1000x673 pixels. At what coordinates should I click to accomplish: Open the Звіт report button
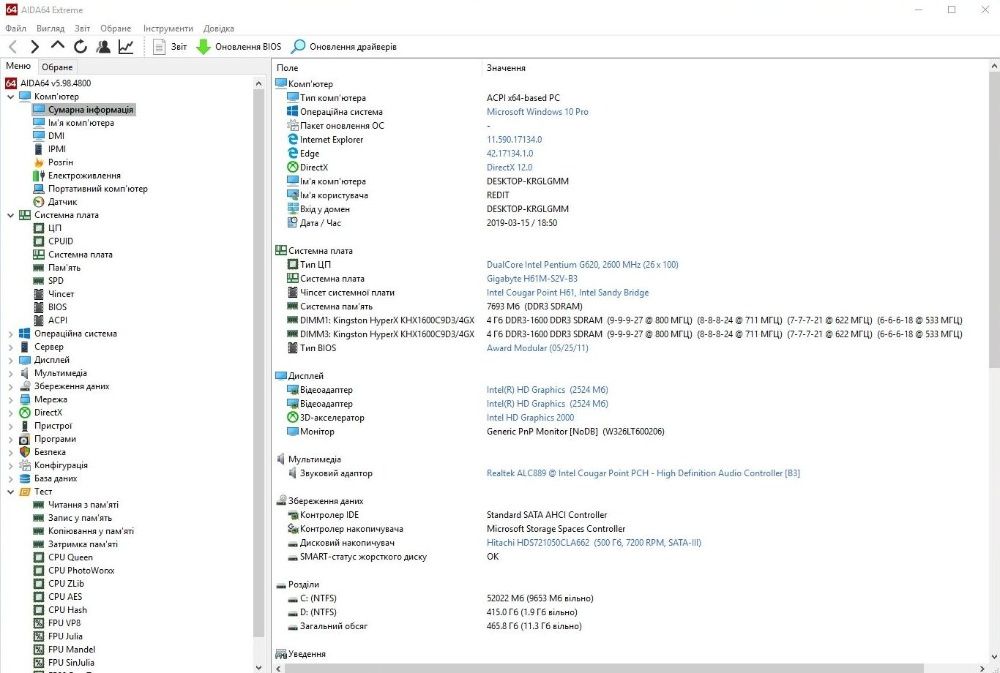tap(170, 47)
